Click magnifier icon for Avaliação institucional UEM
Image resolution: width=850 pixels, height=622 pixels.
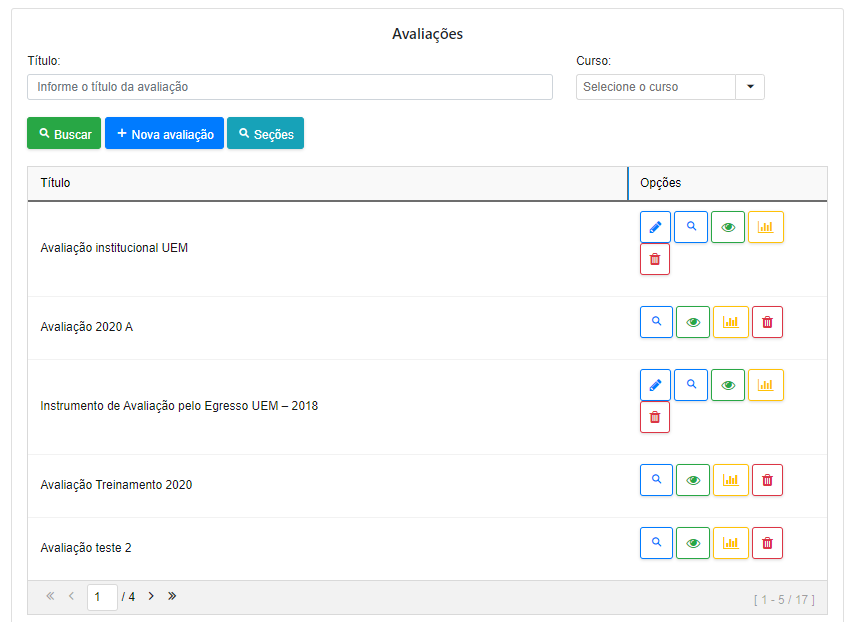(x=691, y=227)
